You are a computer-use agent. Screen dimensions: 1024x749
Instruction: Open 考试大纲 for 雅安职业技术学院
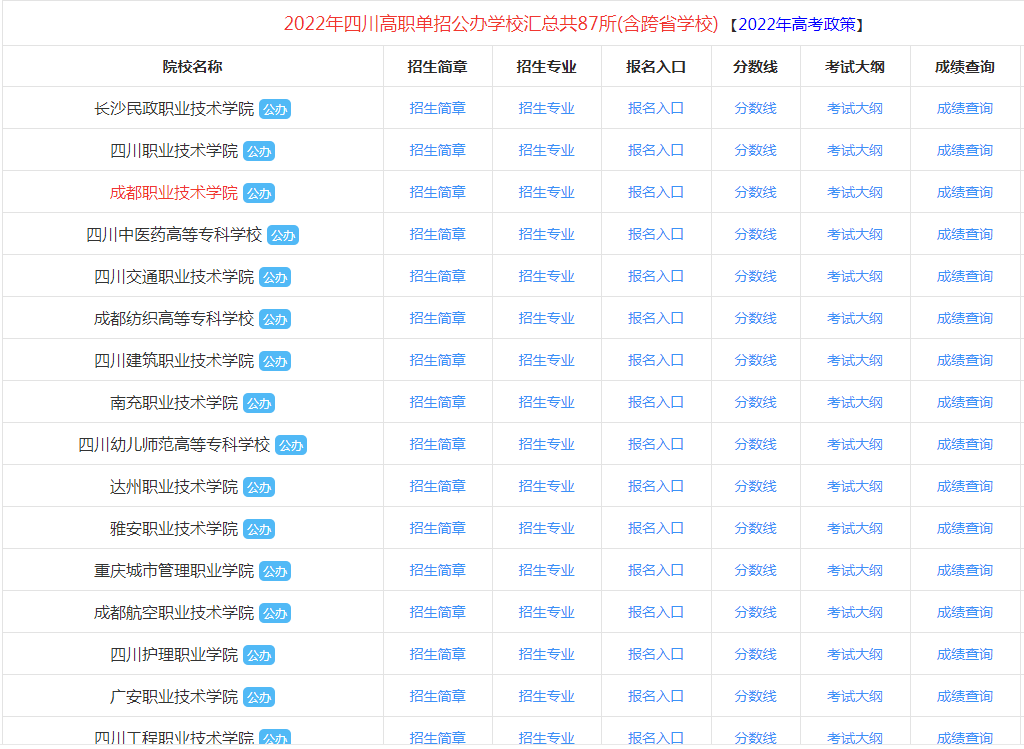855,528
